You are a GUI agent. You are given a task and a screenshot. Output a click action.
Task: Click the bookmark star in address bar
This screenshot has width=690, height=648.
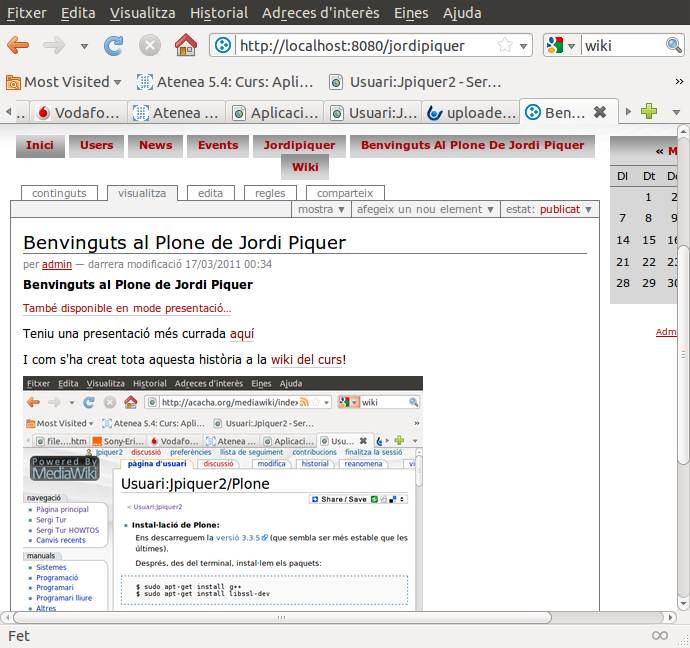coord(505,45)
